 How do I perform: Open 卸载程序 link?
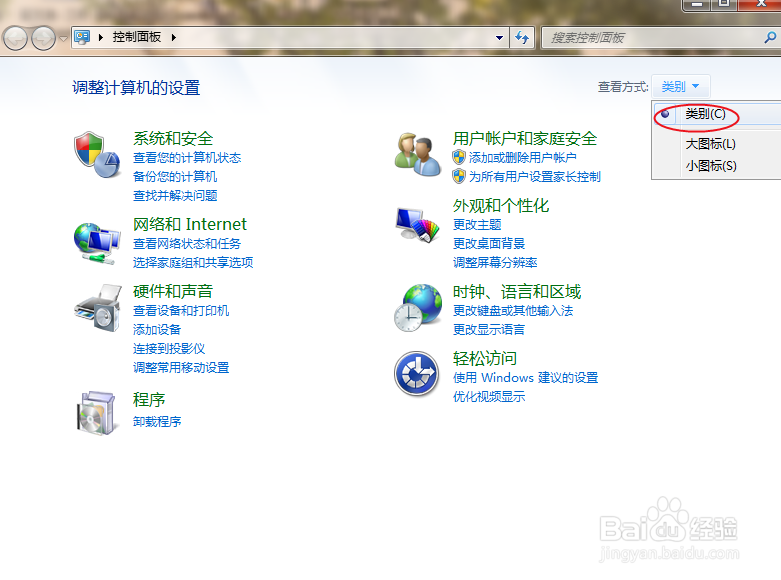click(157, 422)
